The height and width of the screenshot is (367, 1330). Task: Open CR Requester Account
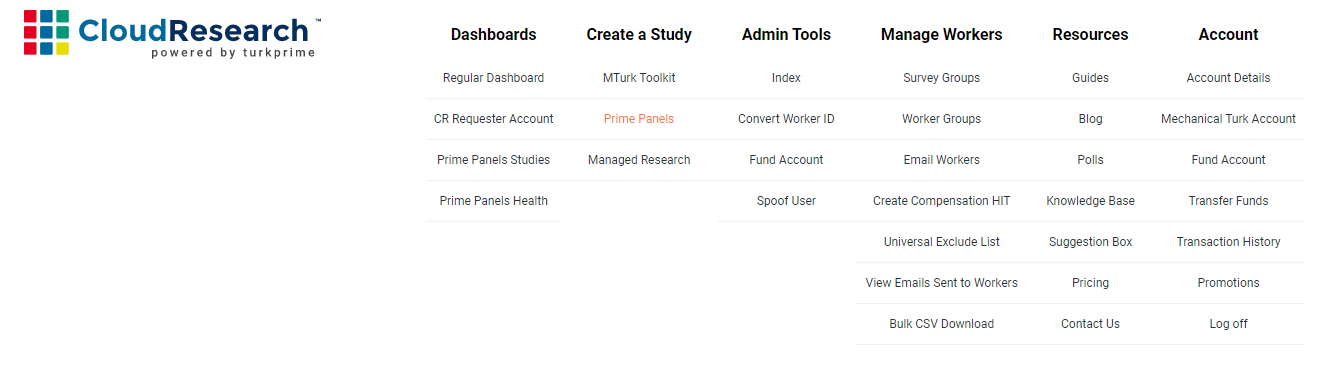(x=493, y=119)
